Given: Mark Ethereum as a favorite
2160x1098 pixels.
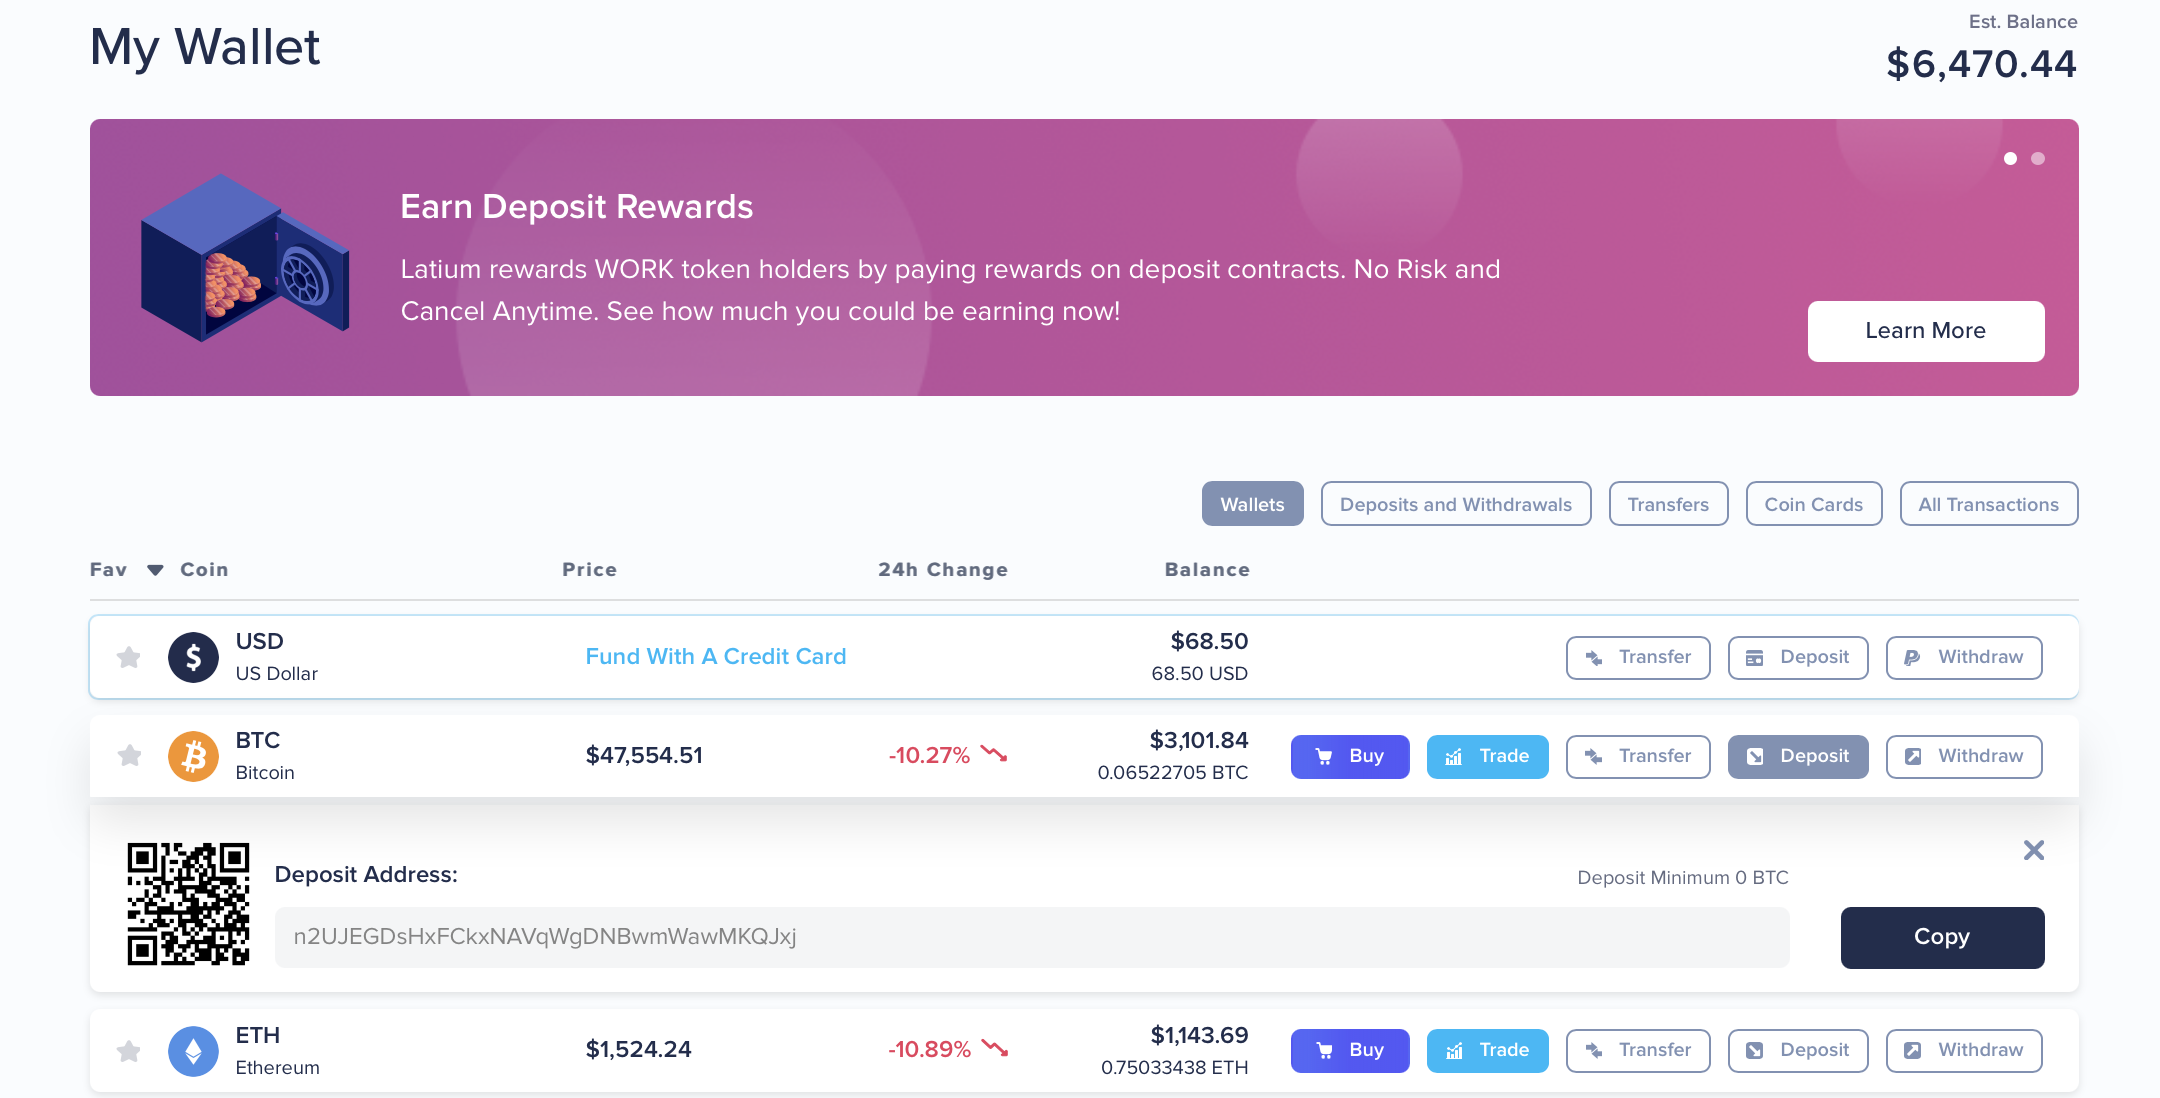Looking at the screenshot, I should tap(129, 1051).
